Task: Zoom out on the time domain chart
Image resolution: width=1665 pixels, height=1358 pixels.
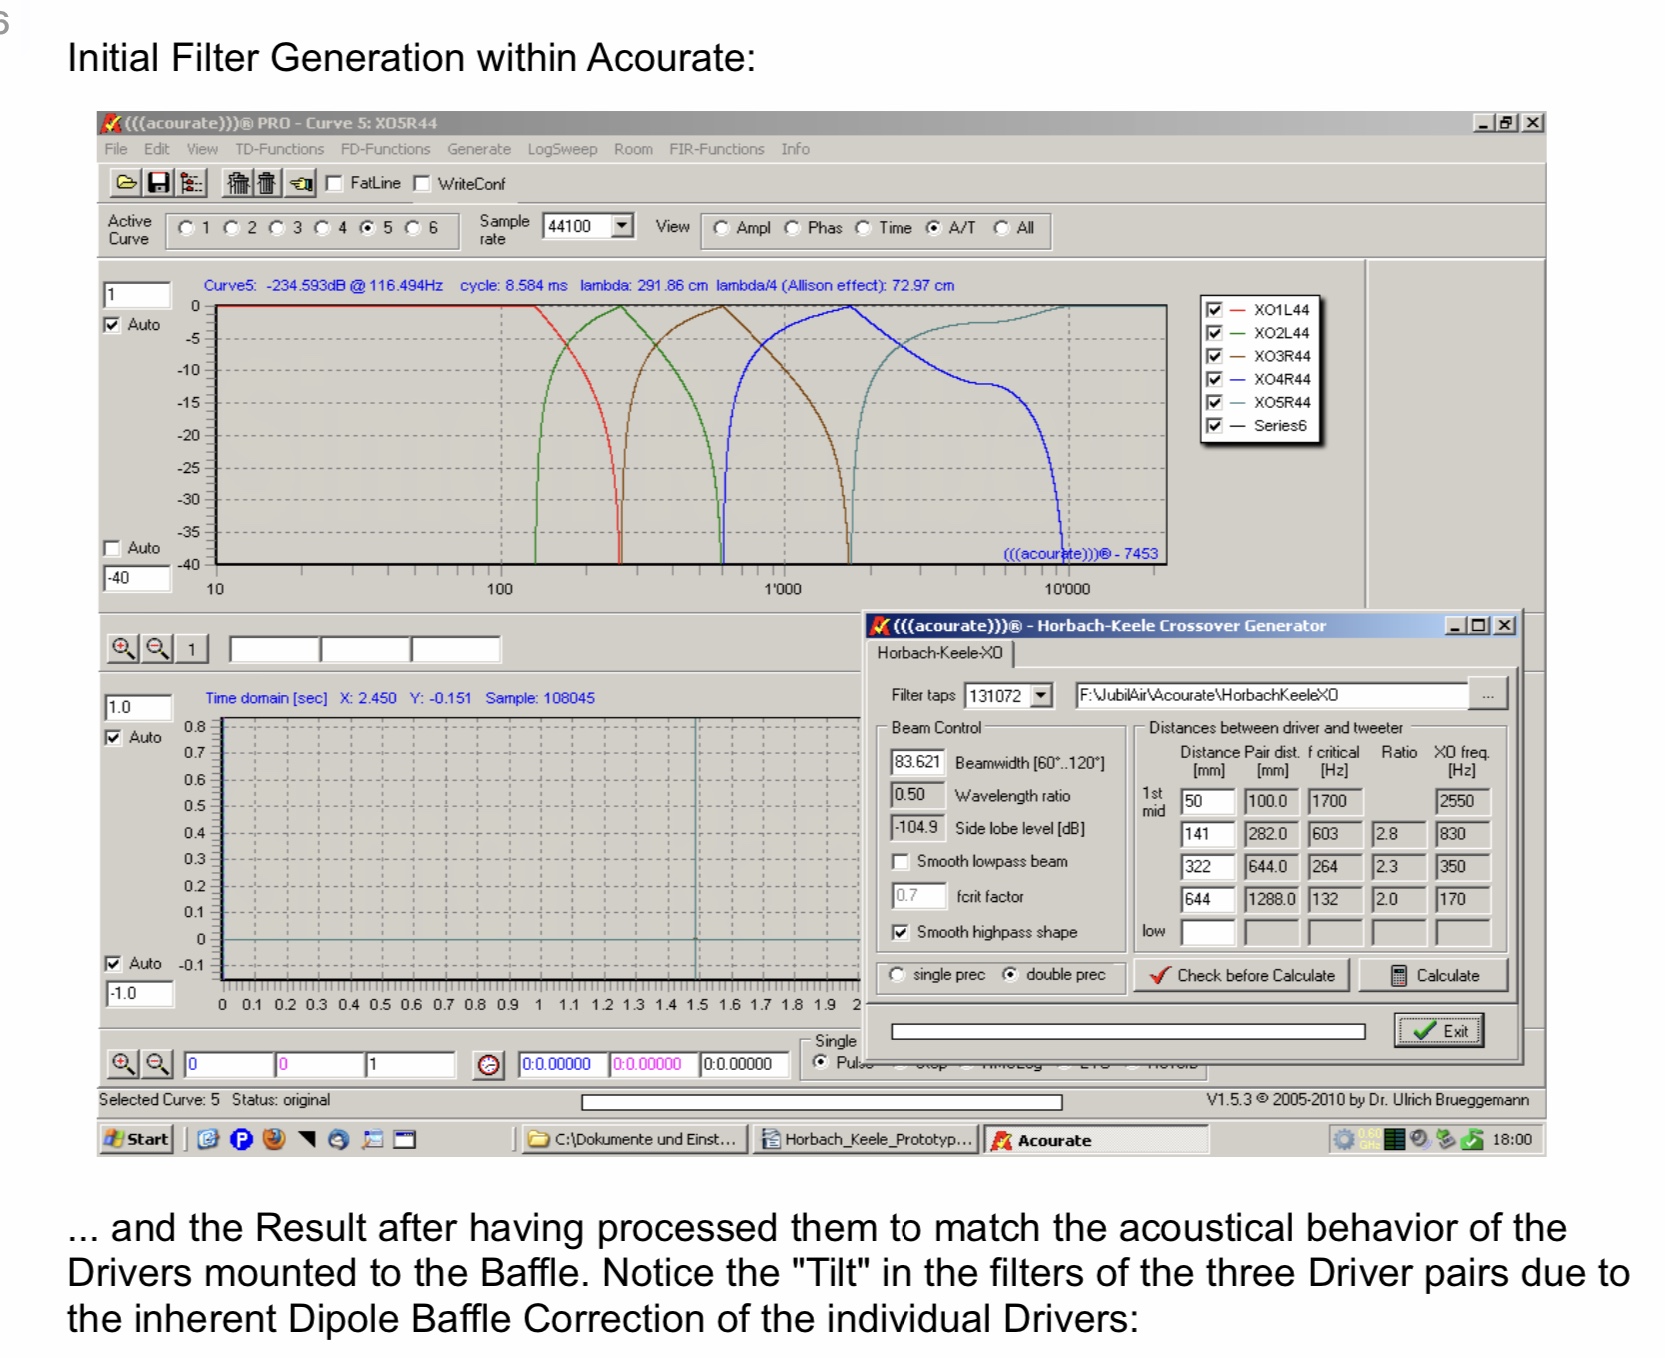Action: [x=157, y=1063]
